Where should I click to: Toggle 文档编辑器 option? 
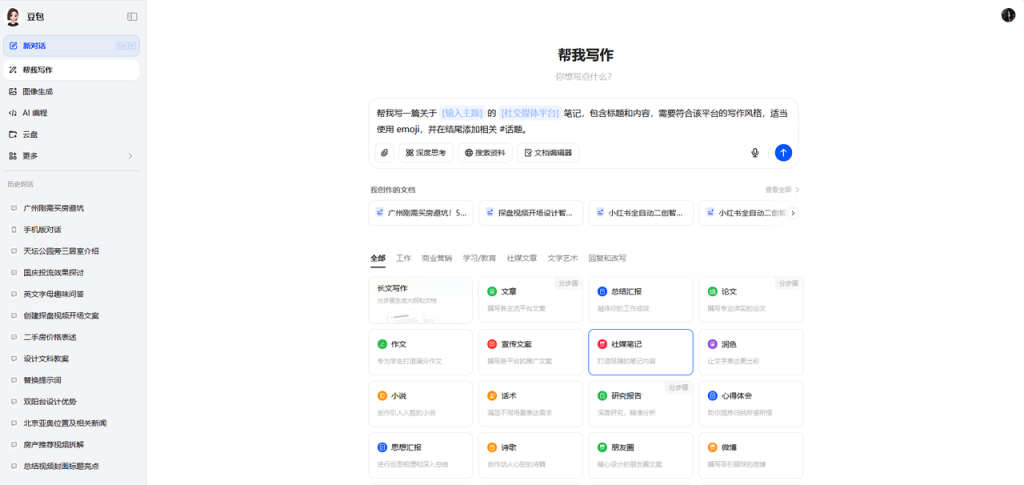(x=548, y=153)
